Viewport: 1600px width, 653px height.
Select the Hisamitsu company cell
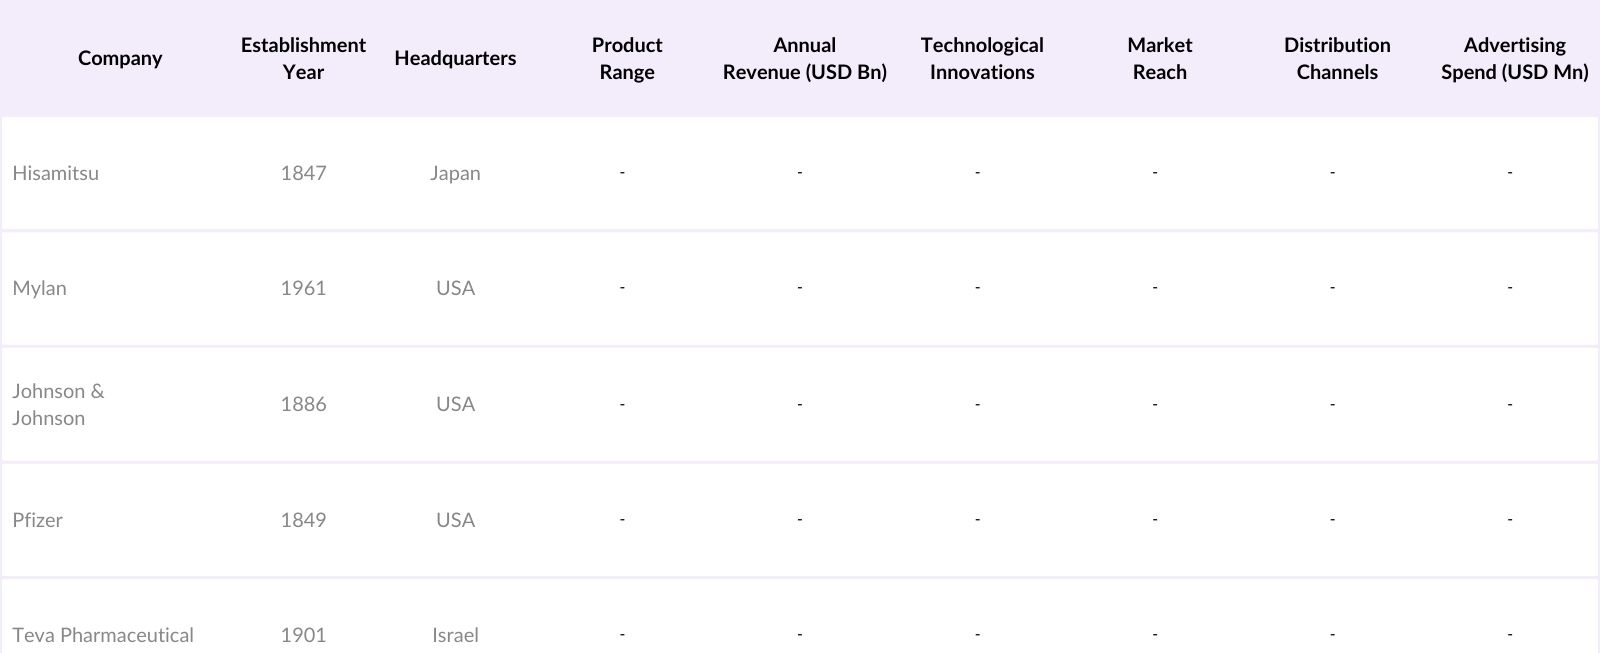56,173
